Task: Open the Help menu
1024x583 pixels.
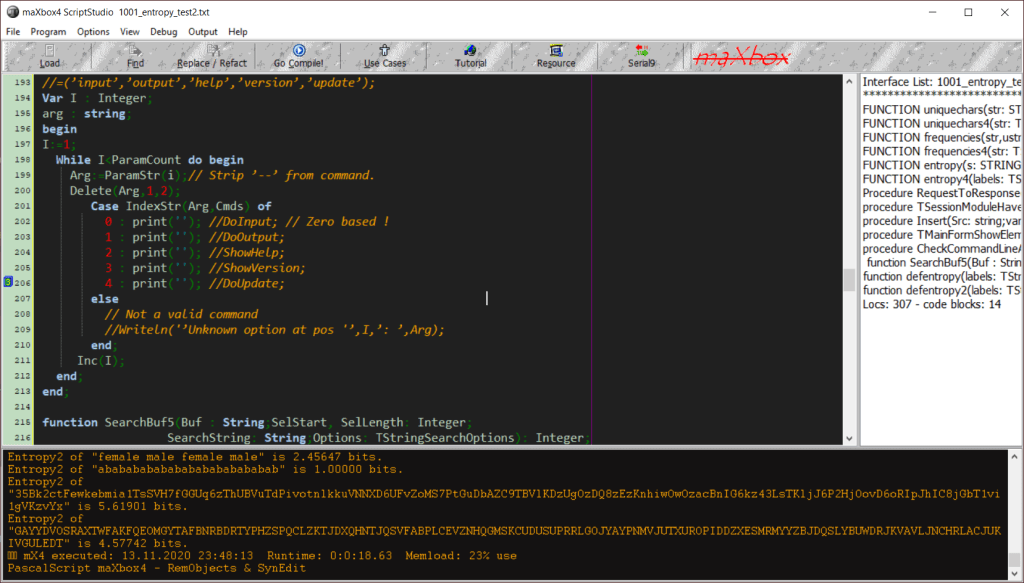Action: coord(238,32)
